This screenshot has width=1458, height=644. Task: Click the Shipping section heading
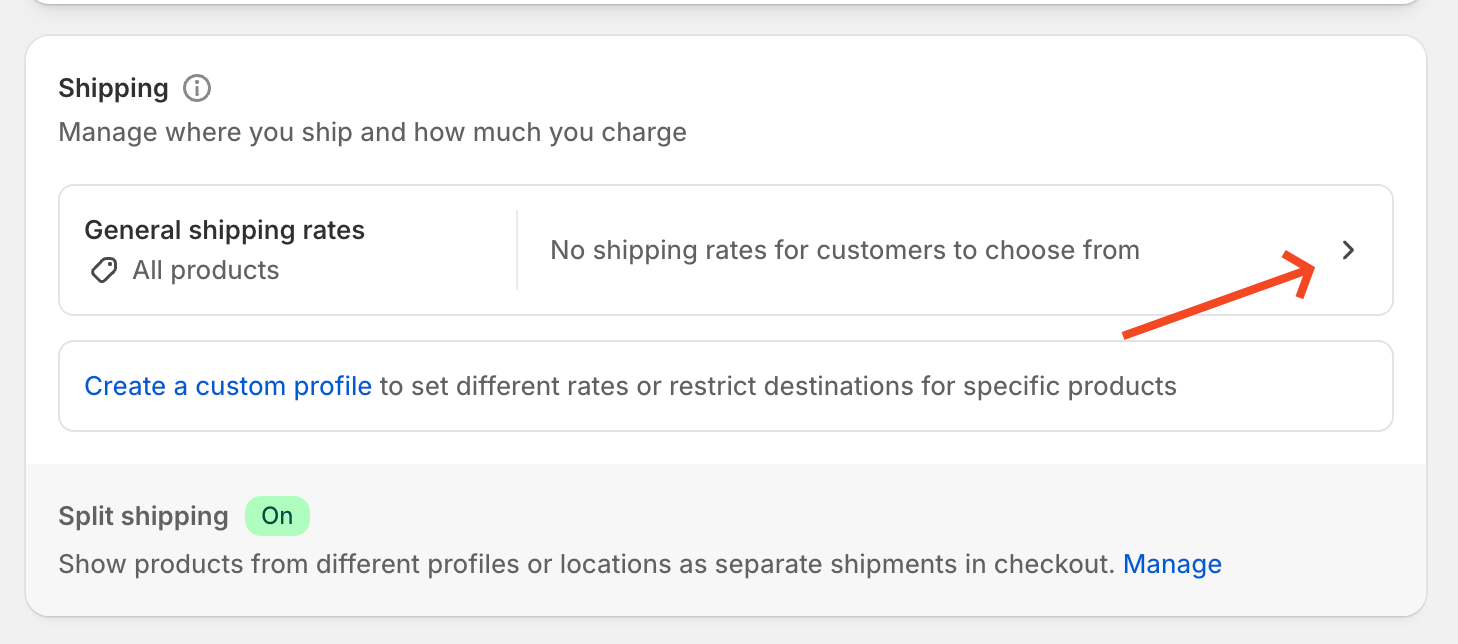coord(113,88)
